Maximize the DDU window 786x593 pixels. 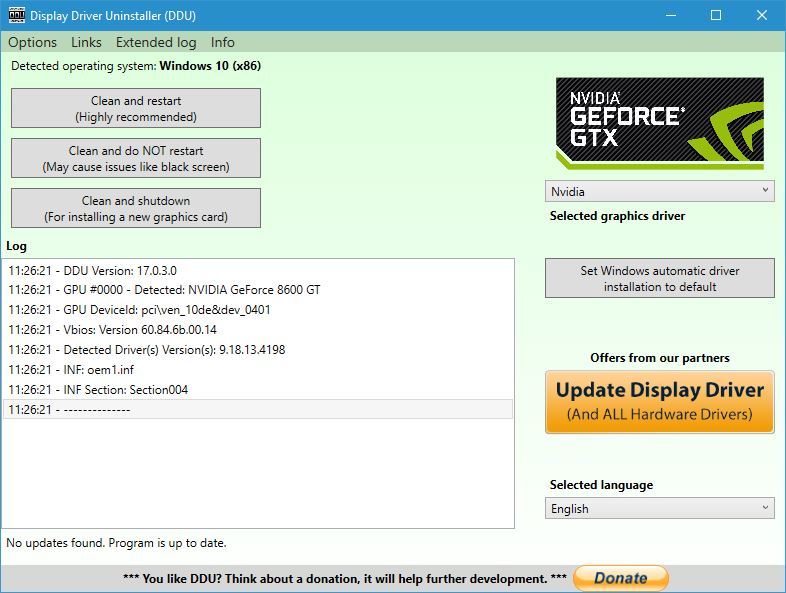click(x=716, y=16)
